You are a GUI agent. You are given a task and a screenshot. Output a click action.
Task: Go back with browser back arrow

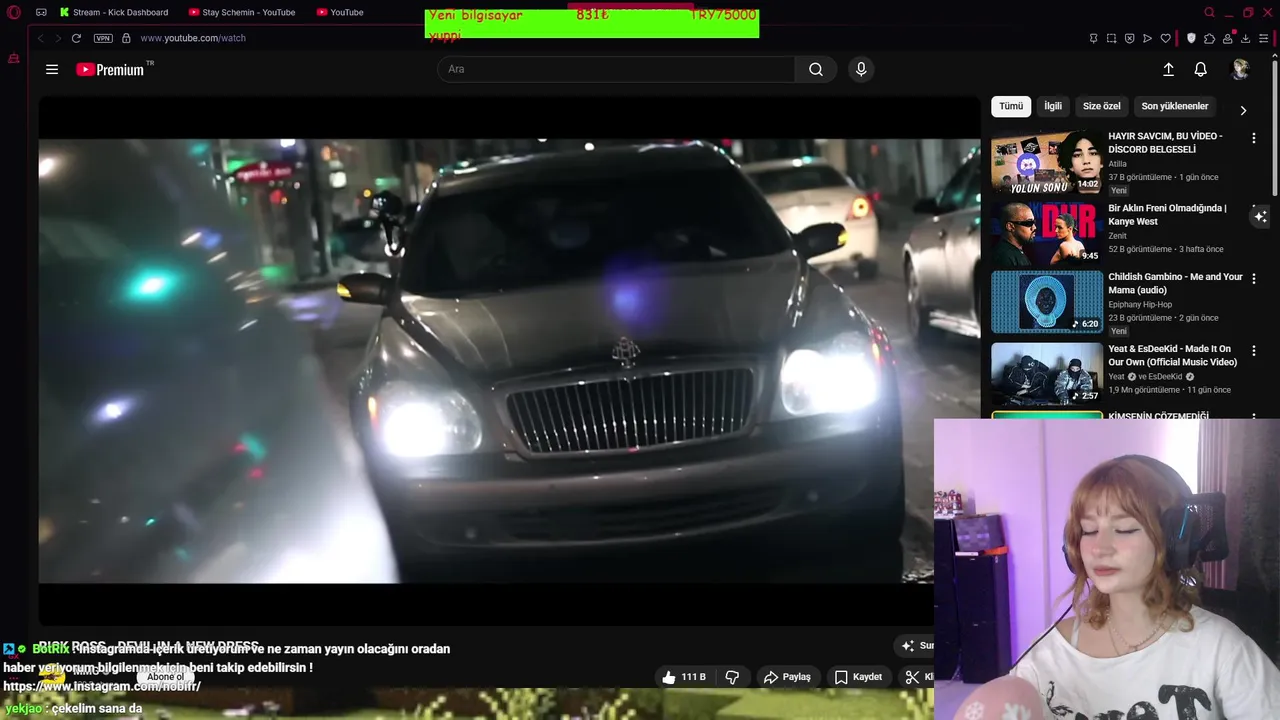click(41, 38)
